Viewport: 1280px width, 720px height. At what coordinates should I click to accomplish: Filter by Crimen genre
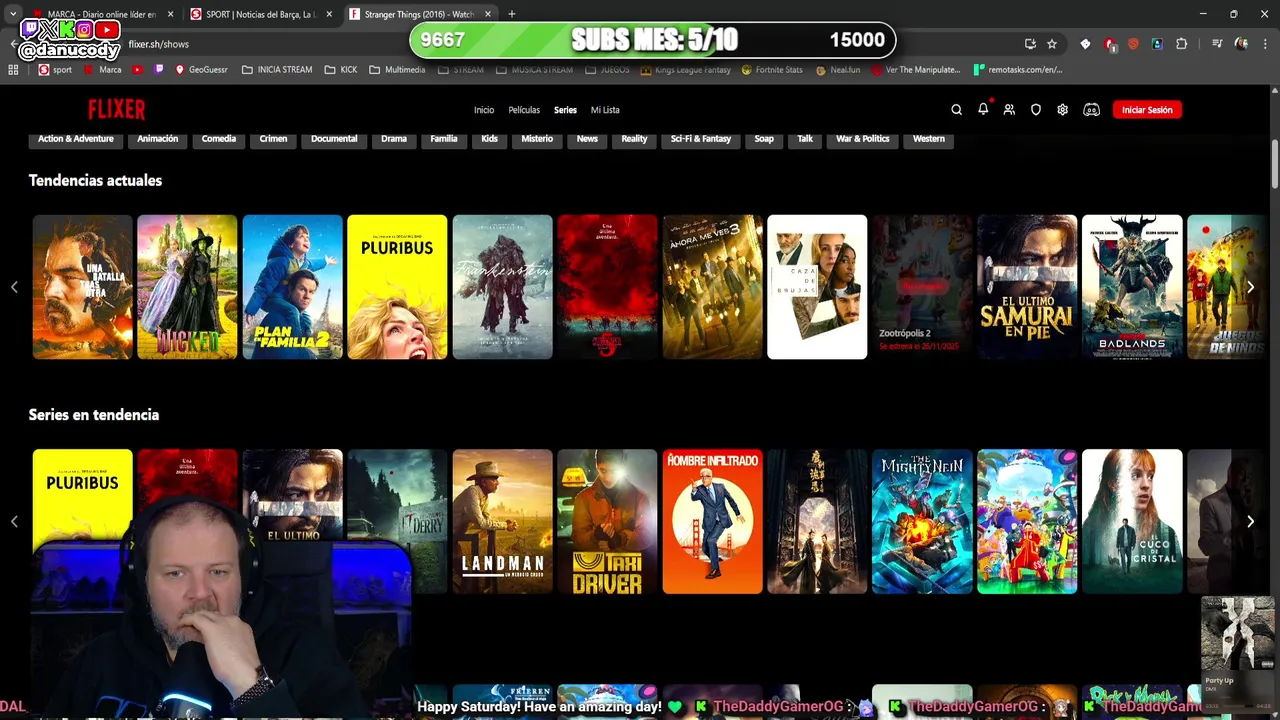273,139
